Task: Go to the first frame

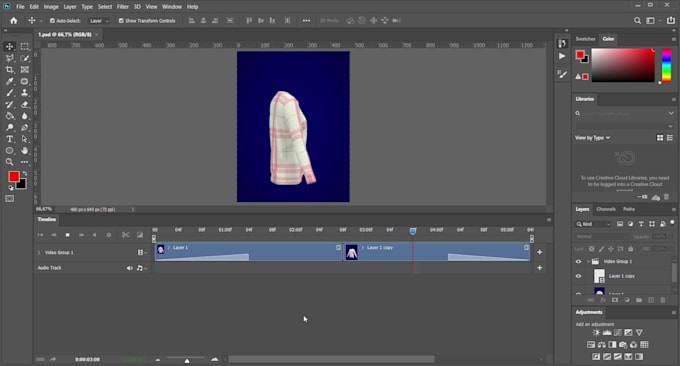Action: (x=40, y=235)
